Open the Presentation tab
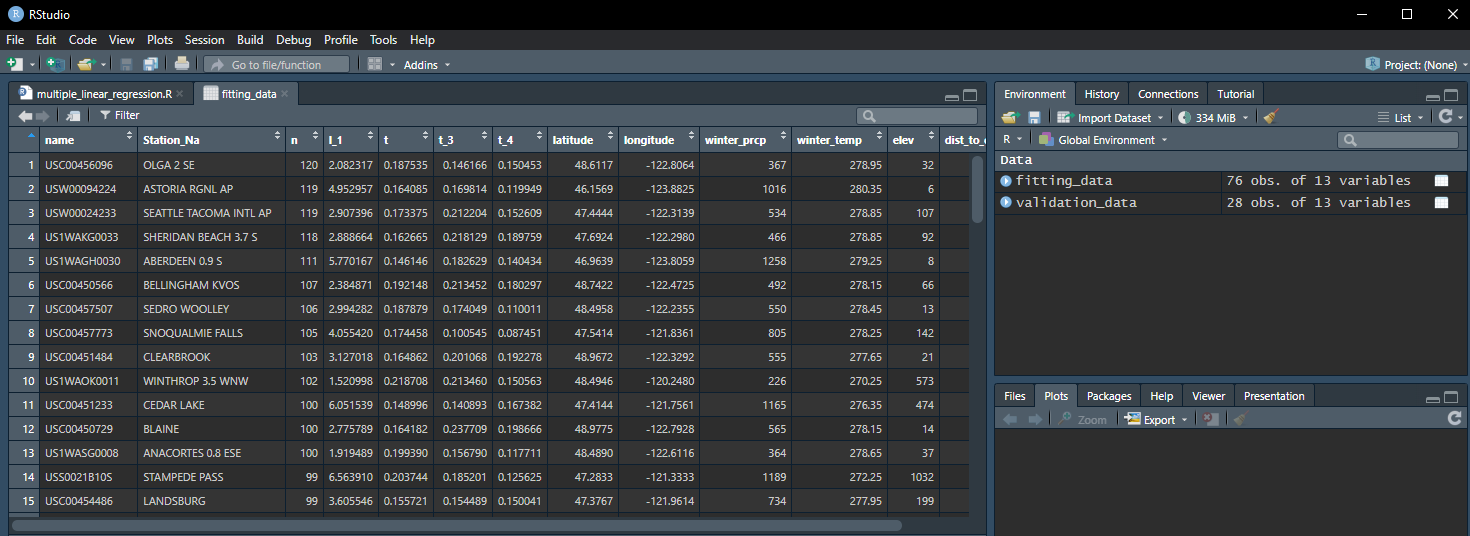 pyautogui.click(x=1274, y=396)
